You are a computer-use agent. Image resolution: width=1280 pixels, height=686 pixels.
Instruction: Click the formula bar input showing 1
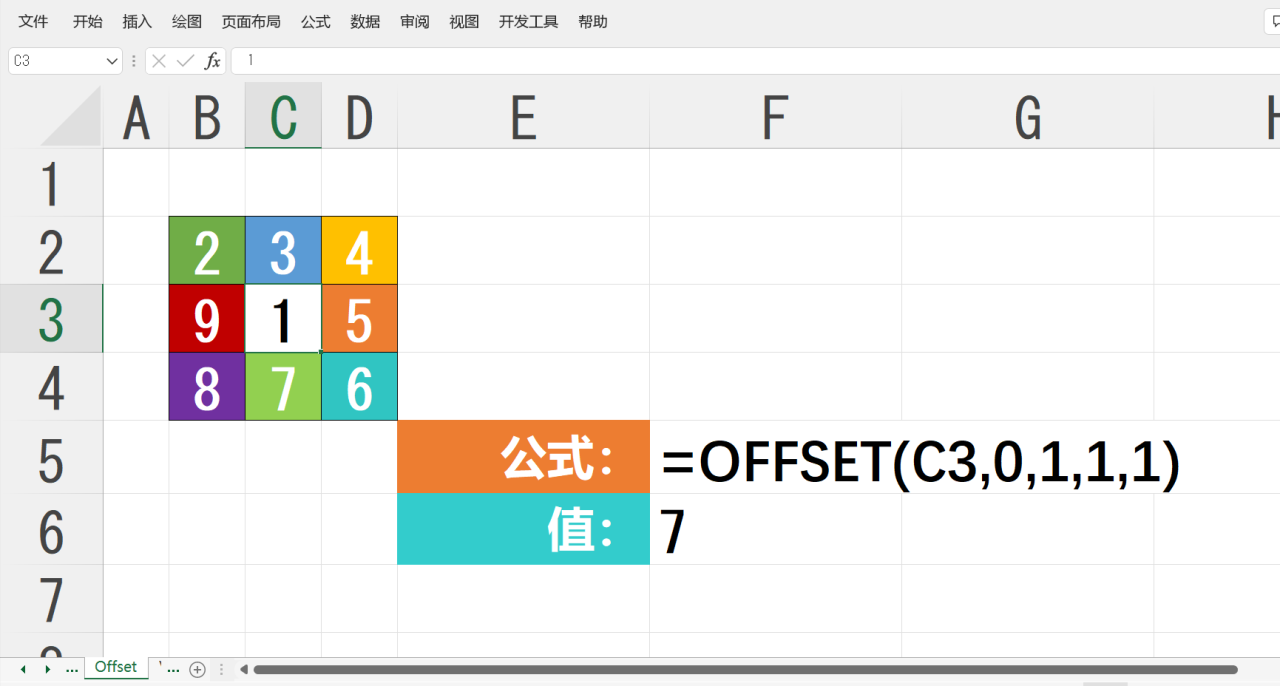coord(755,61)
